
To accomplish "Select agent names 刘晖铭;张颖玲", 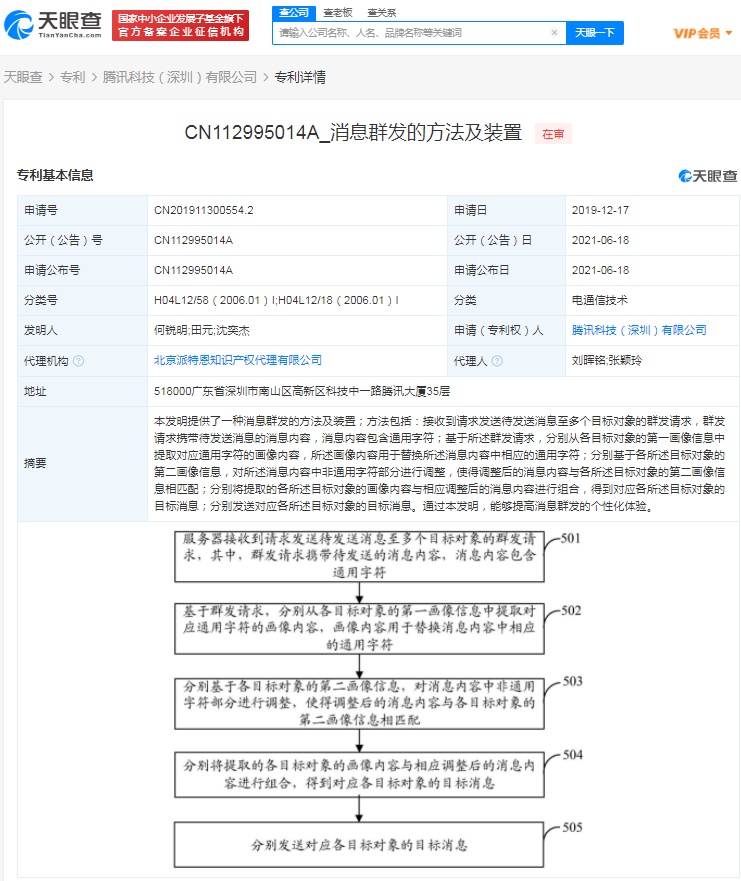I will coord(606,360).
